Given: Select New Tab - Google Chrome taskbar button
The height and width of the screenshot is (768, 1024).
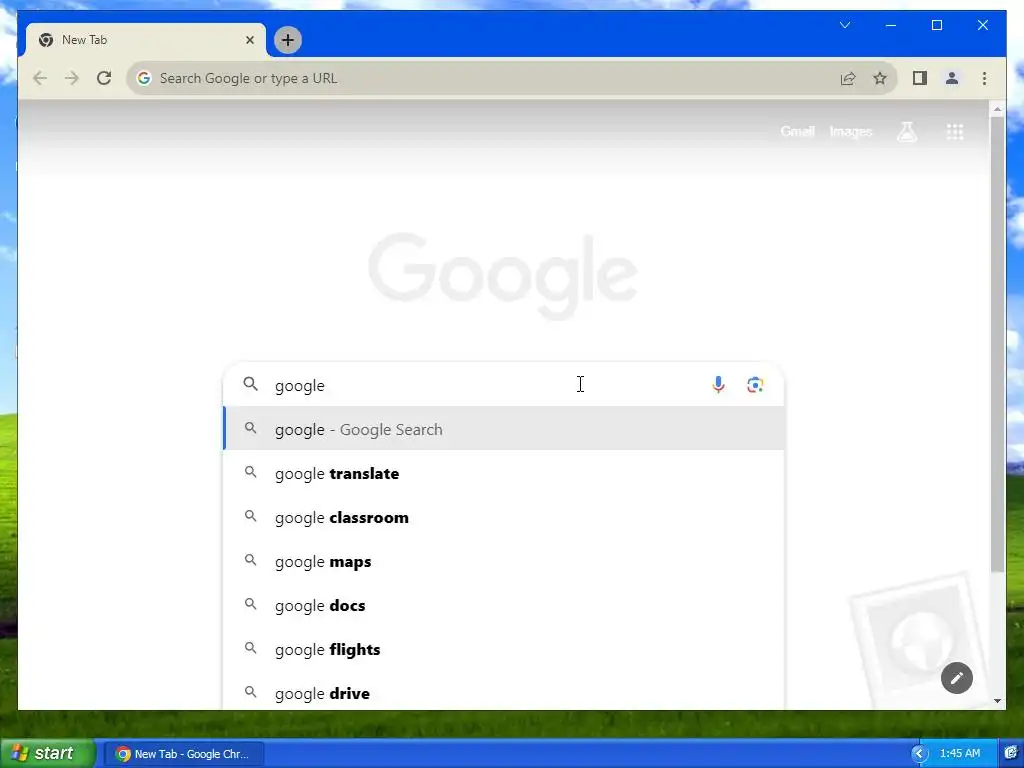Looking at the screenshot, I should point(185,754).
